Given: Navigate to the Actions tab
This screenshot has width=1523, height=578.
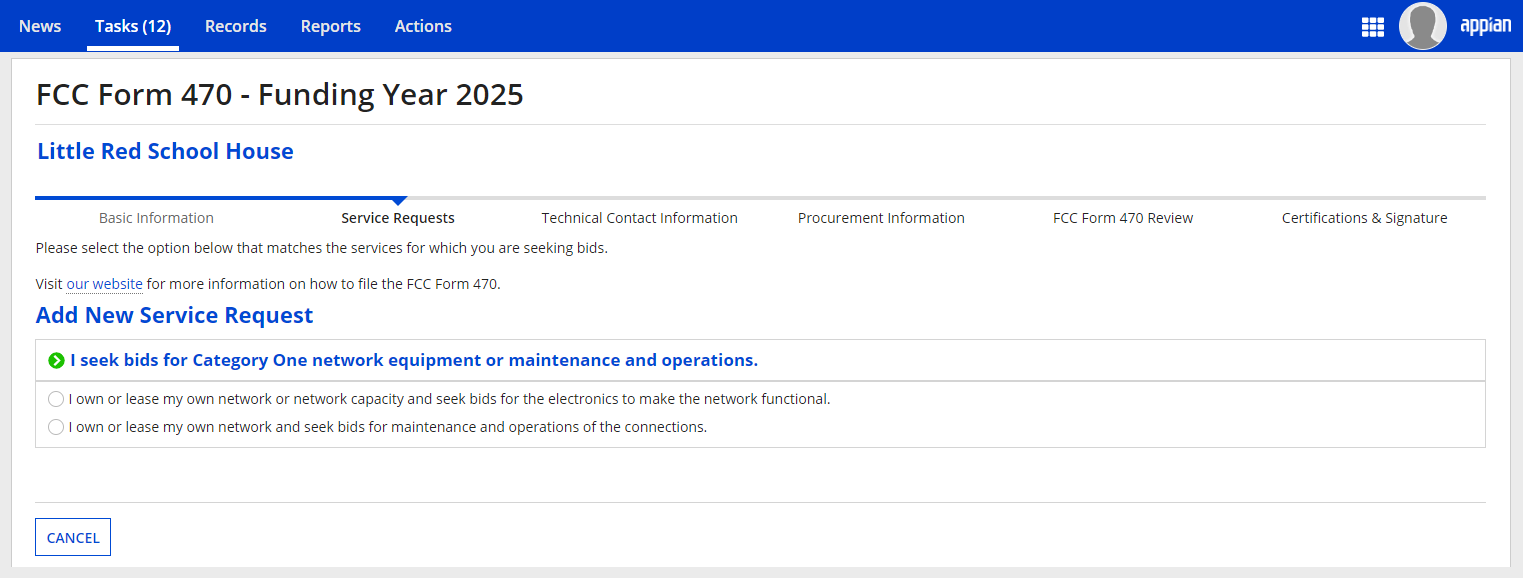Looking at the screenshot, I should (x=423, y=26).
